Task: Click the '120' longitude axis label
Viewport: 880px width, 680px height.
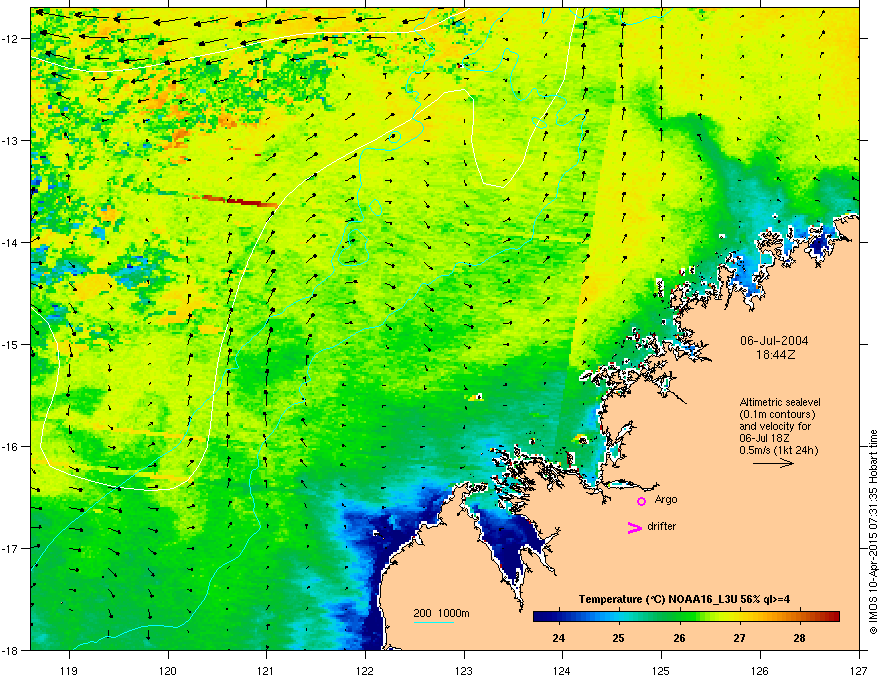Action: (x=168, y=670)
